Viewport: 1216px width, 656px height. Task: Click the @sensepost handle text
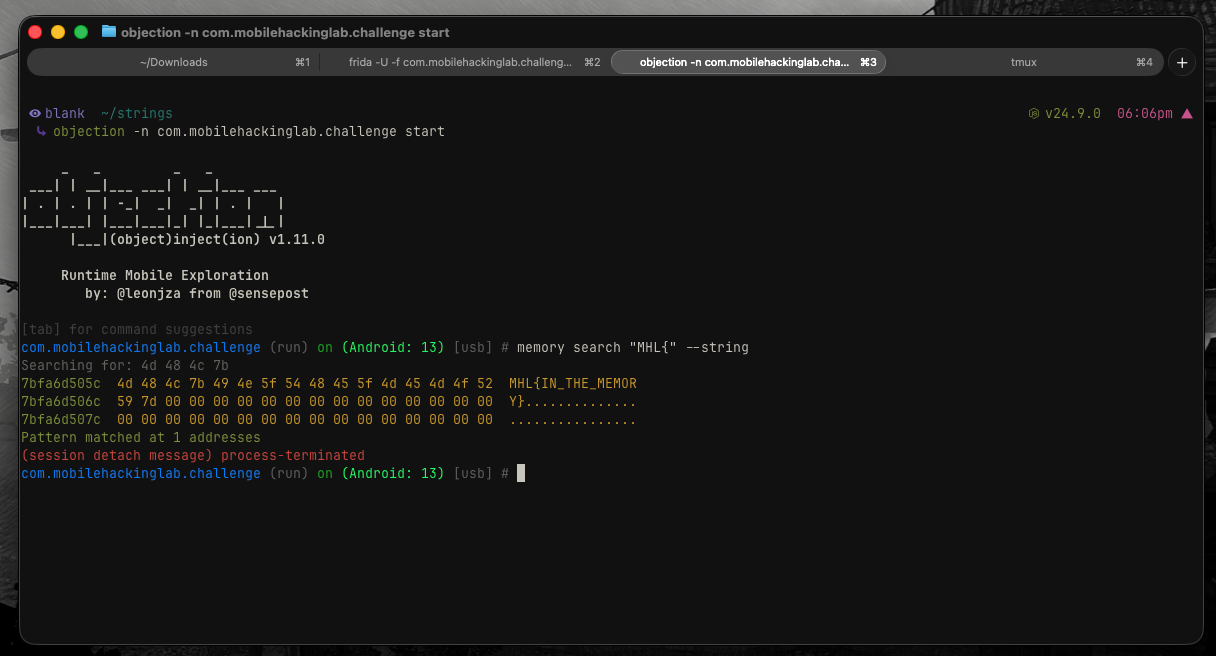point(269,294)
